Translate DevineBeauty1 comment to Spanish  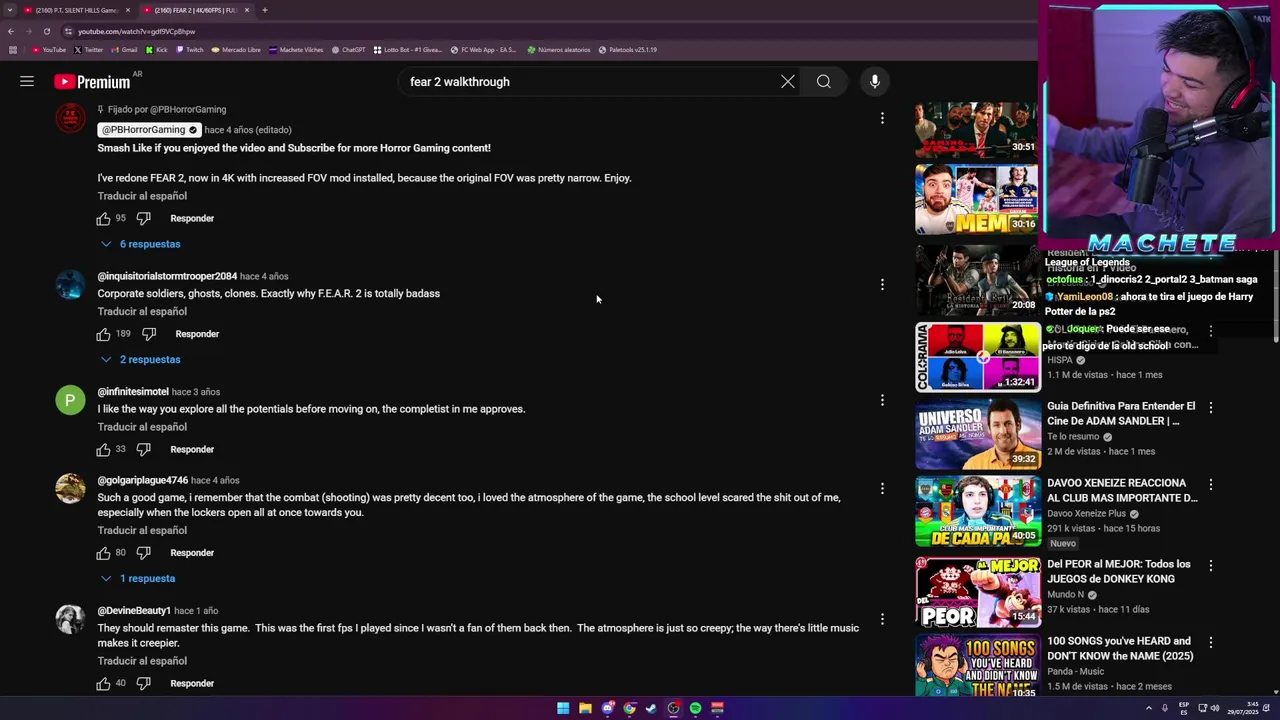pos(142,661)
